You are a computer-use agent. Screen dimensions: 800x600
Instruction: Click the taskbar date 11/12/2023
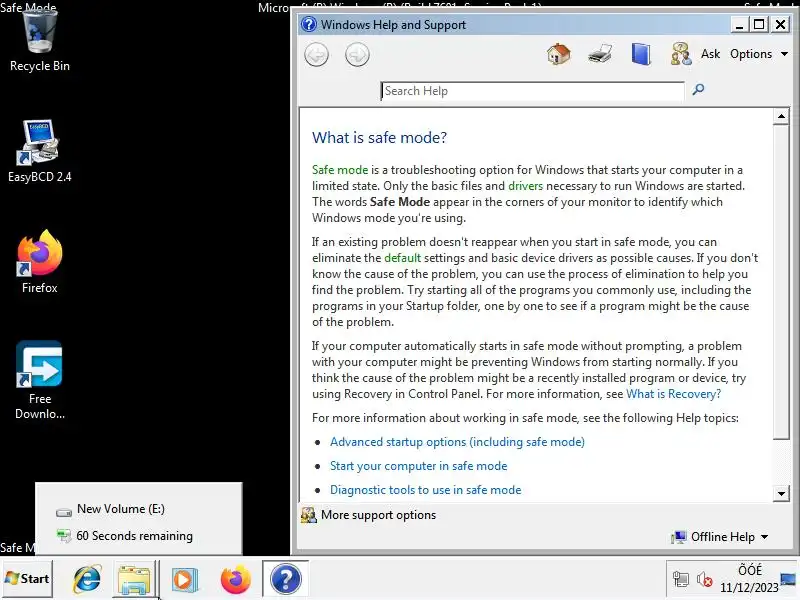point(749,588)
